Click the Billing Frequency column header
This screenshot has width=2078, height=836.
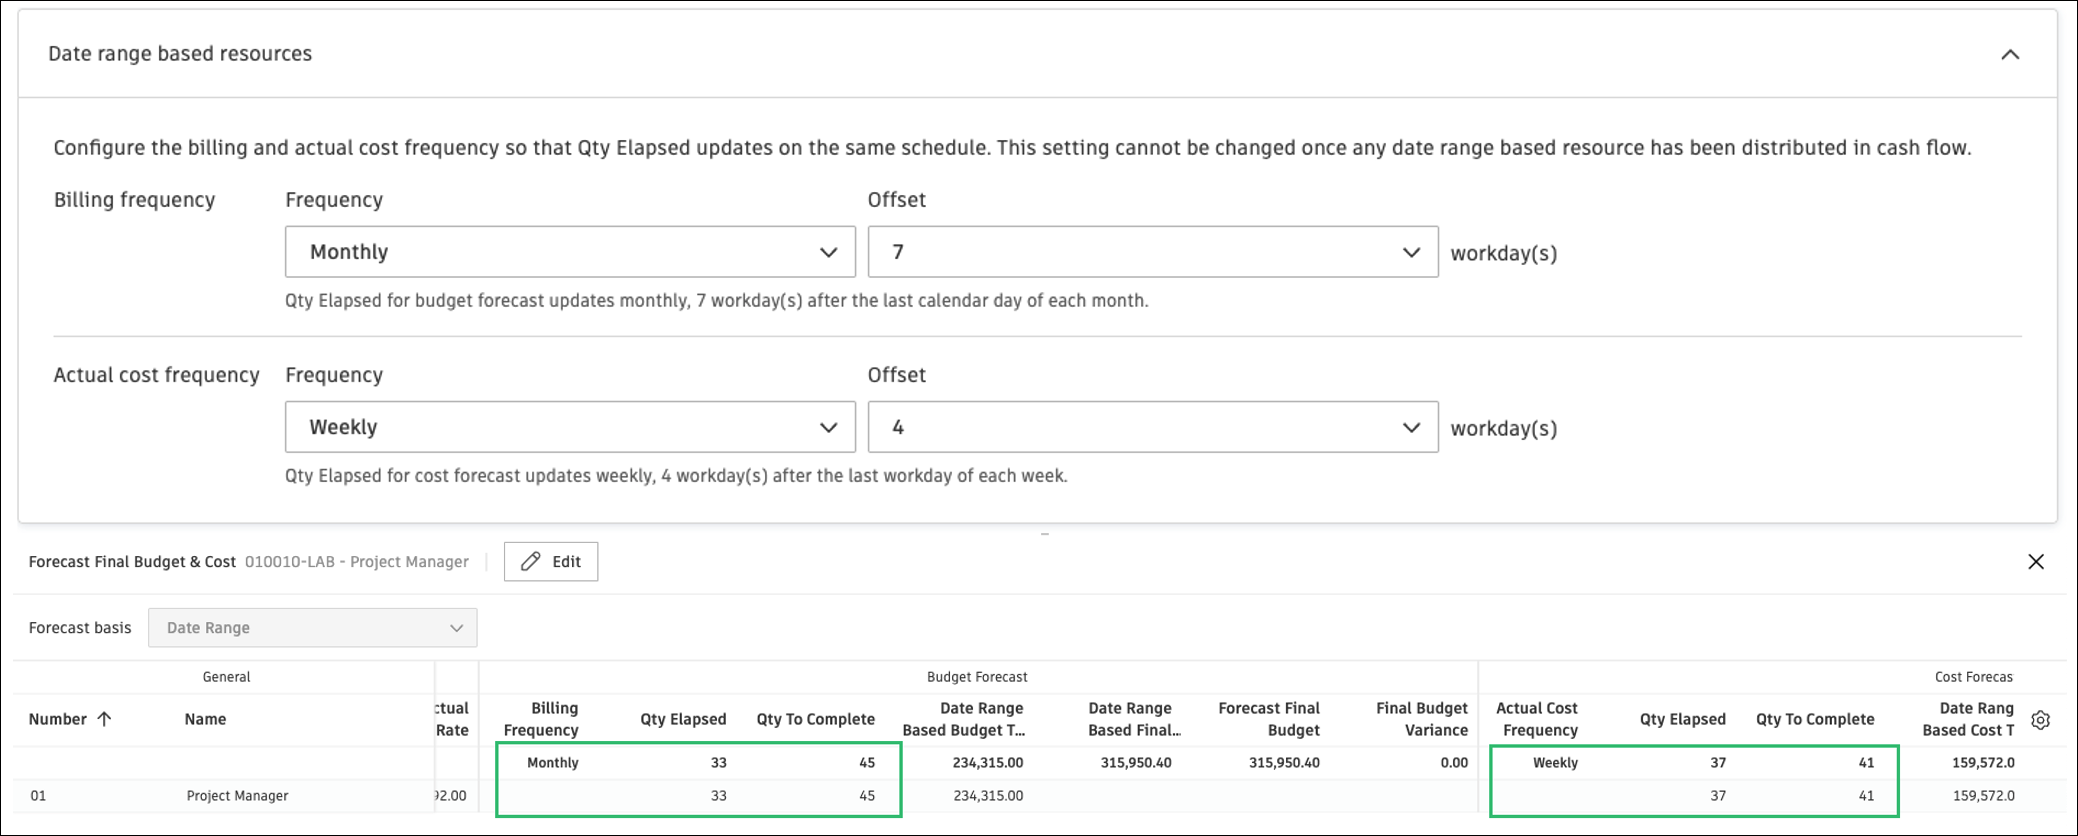[541, 719]
